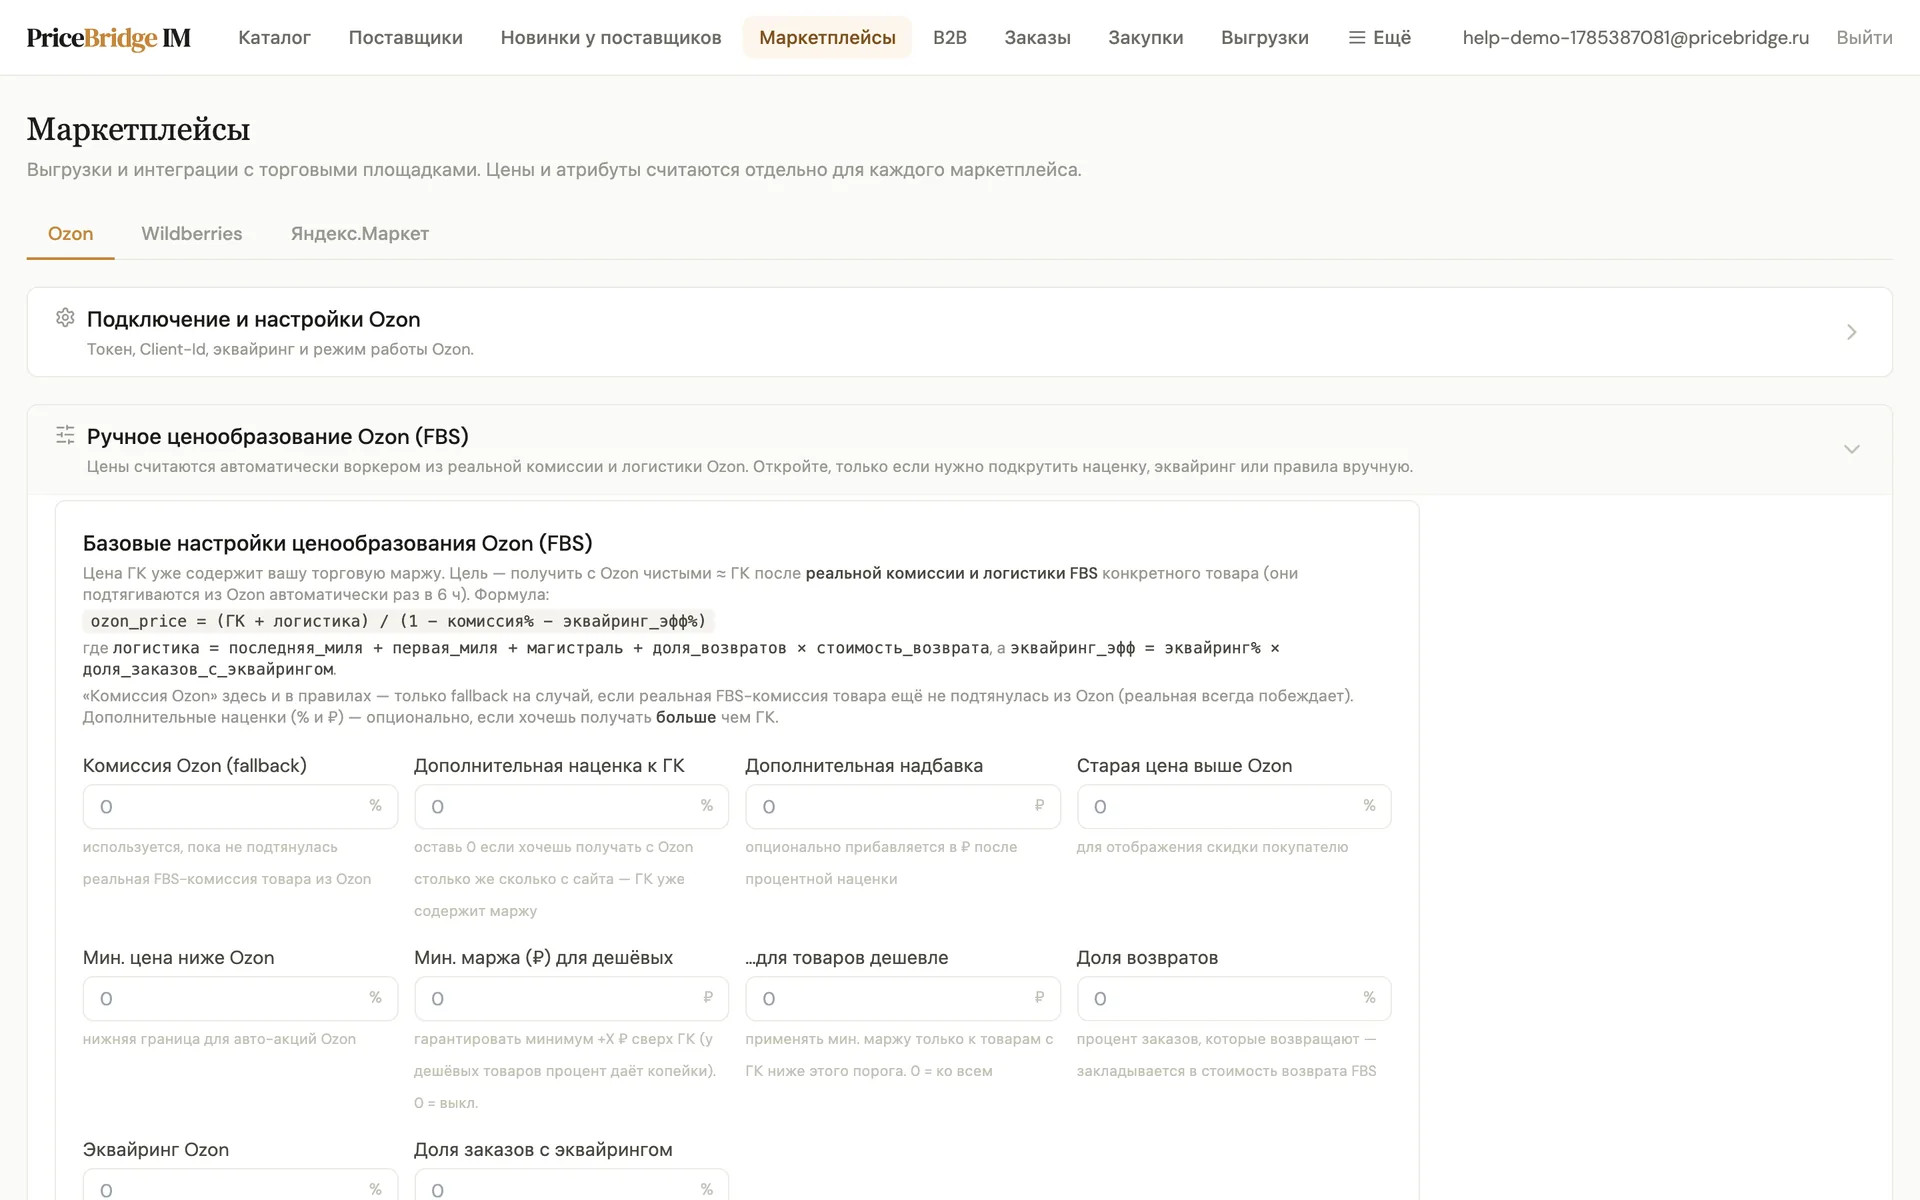Select the Ozon tab
This screenshot has width=1920, height=1200.
tap(70, 234)
